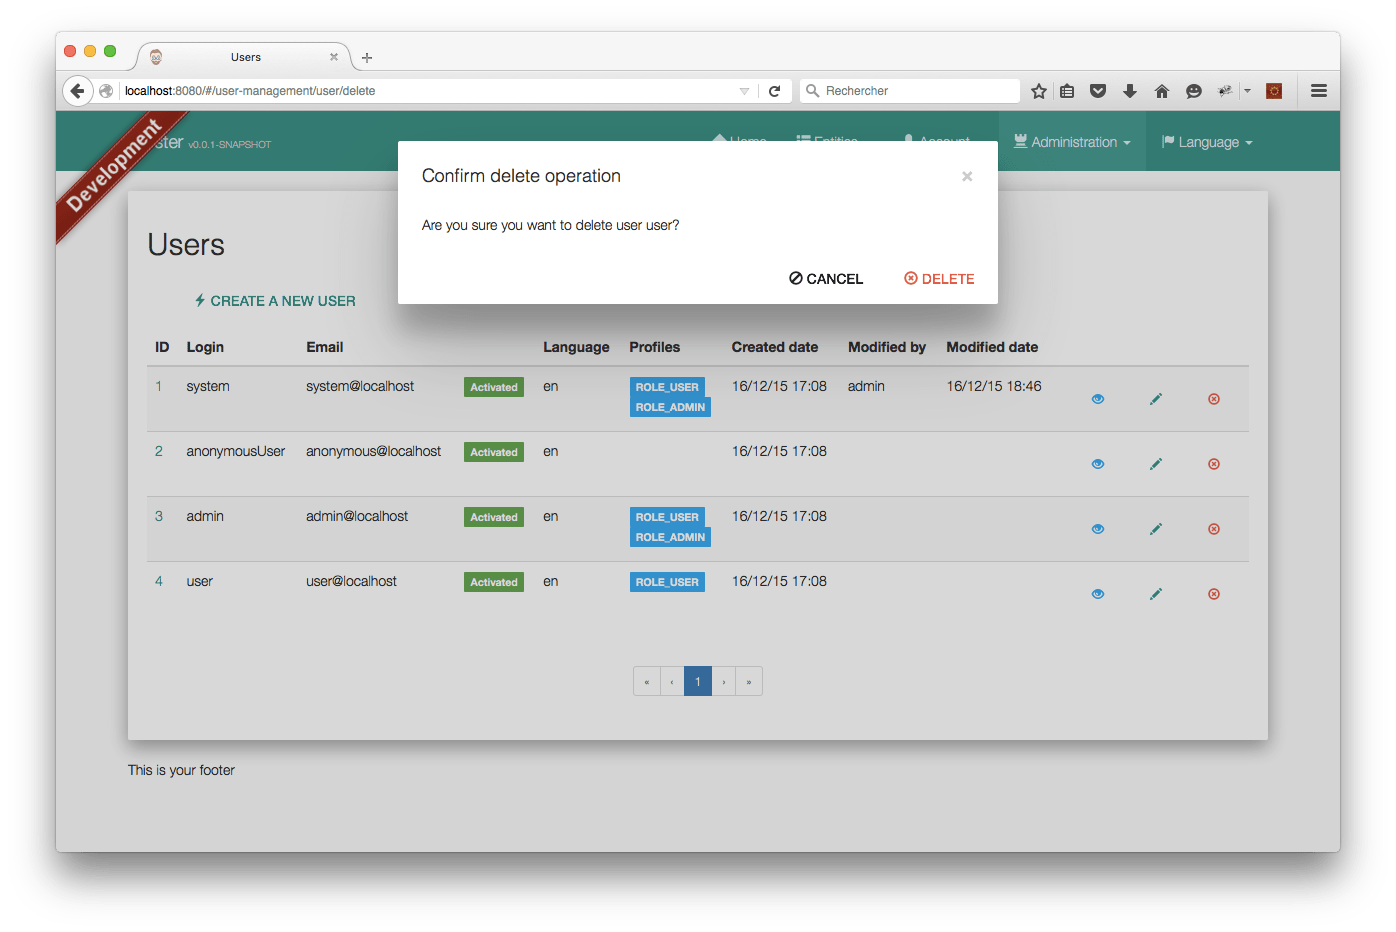The width and height of the screenshot is (1396, 932).
Task: Click the browser home icon
Action: pyautogui.click(x=1162, y=90)
